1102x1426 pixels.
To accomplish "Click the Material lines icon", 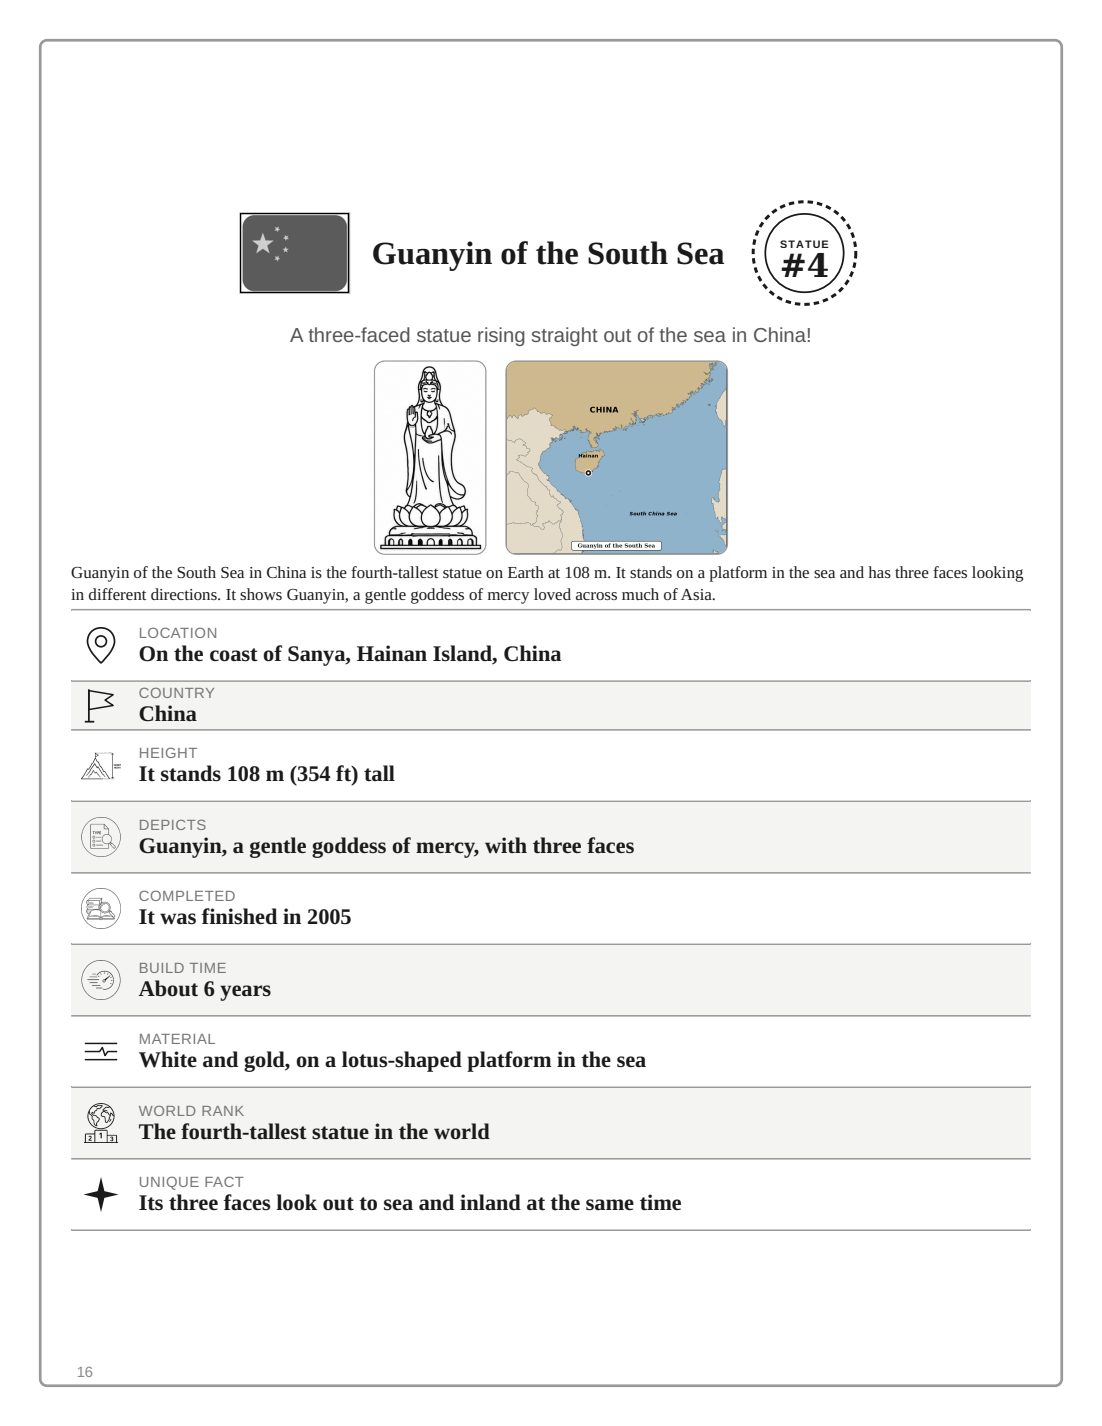I will pos(101,1052).
